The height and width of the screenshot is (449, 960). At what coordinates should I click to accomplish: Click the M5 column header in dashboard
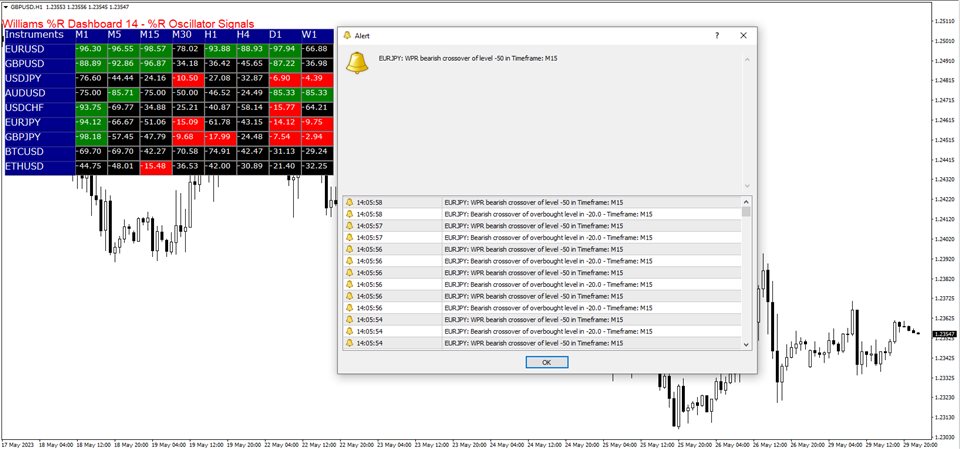pos(114,35)
